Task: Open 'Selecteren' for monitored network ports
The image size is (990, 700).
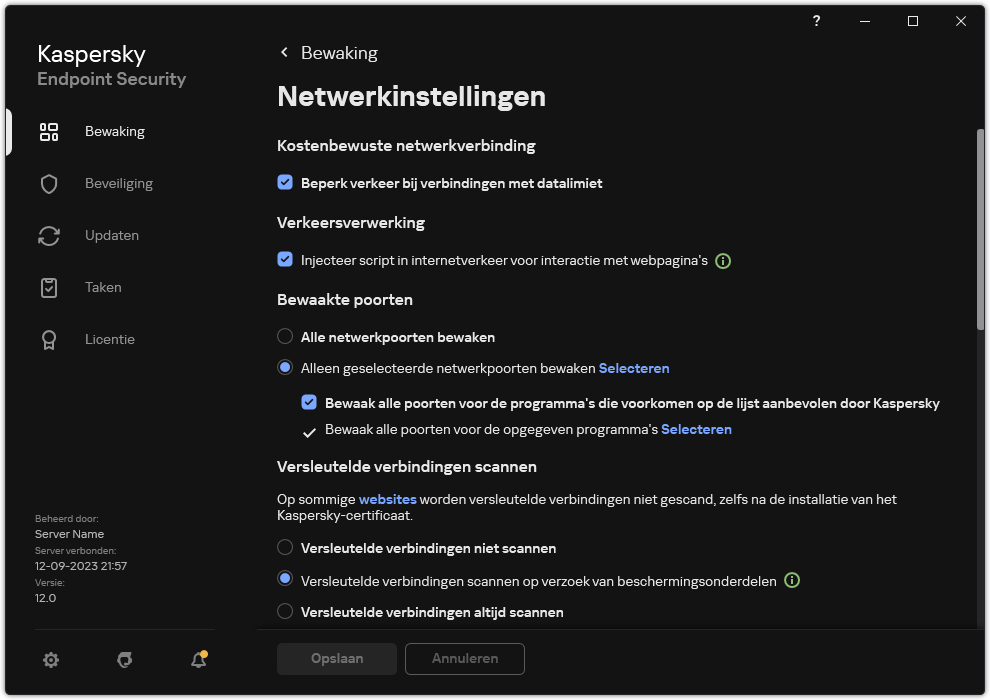Action: coord(634,368)
